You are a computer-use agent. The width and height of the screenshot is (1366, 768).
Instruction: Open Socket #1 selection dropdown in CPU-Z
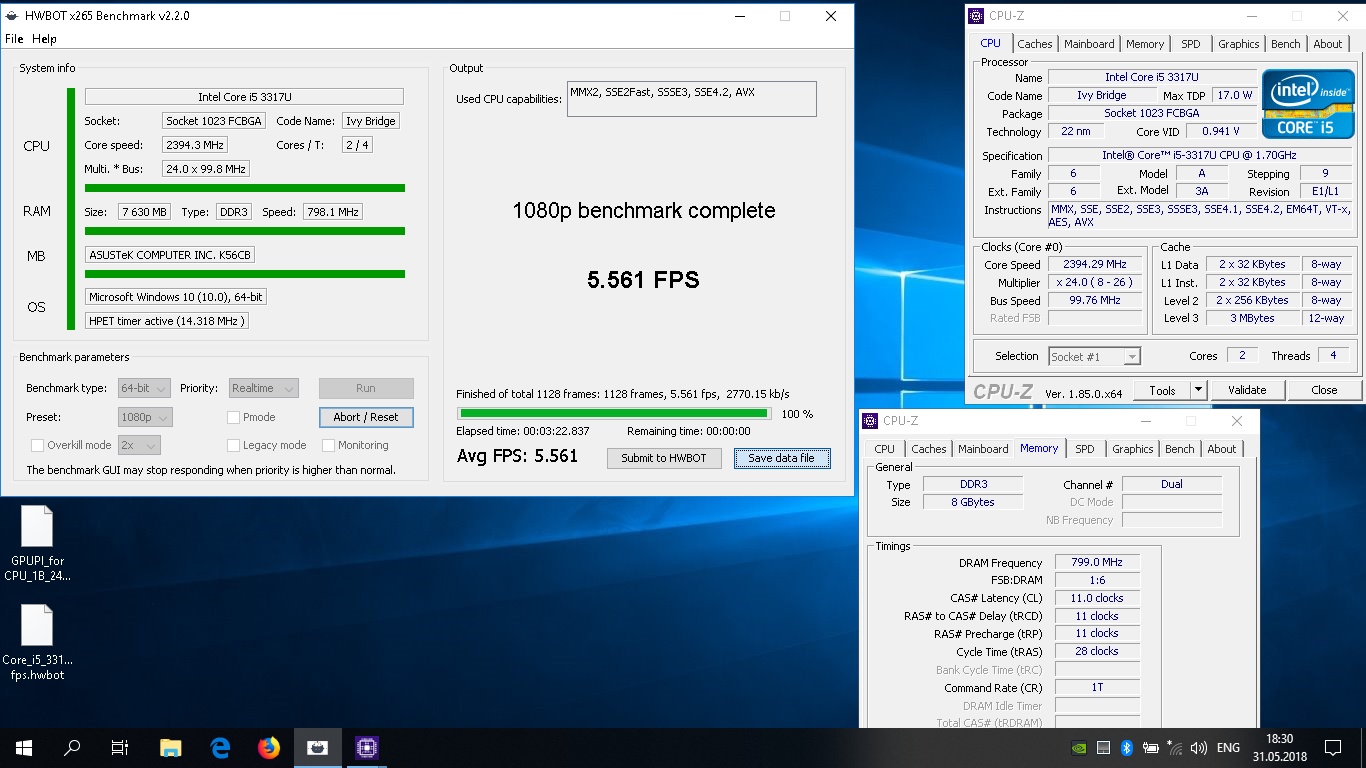point(1094,356)
